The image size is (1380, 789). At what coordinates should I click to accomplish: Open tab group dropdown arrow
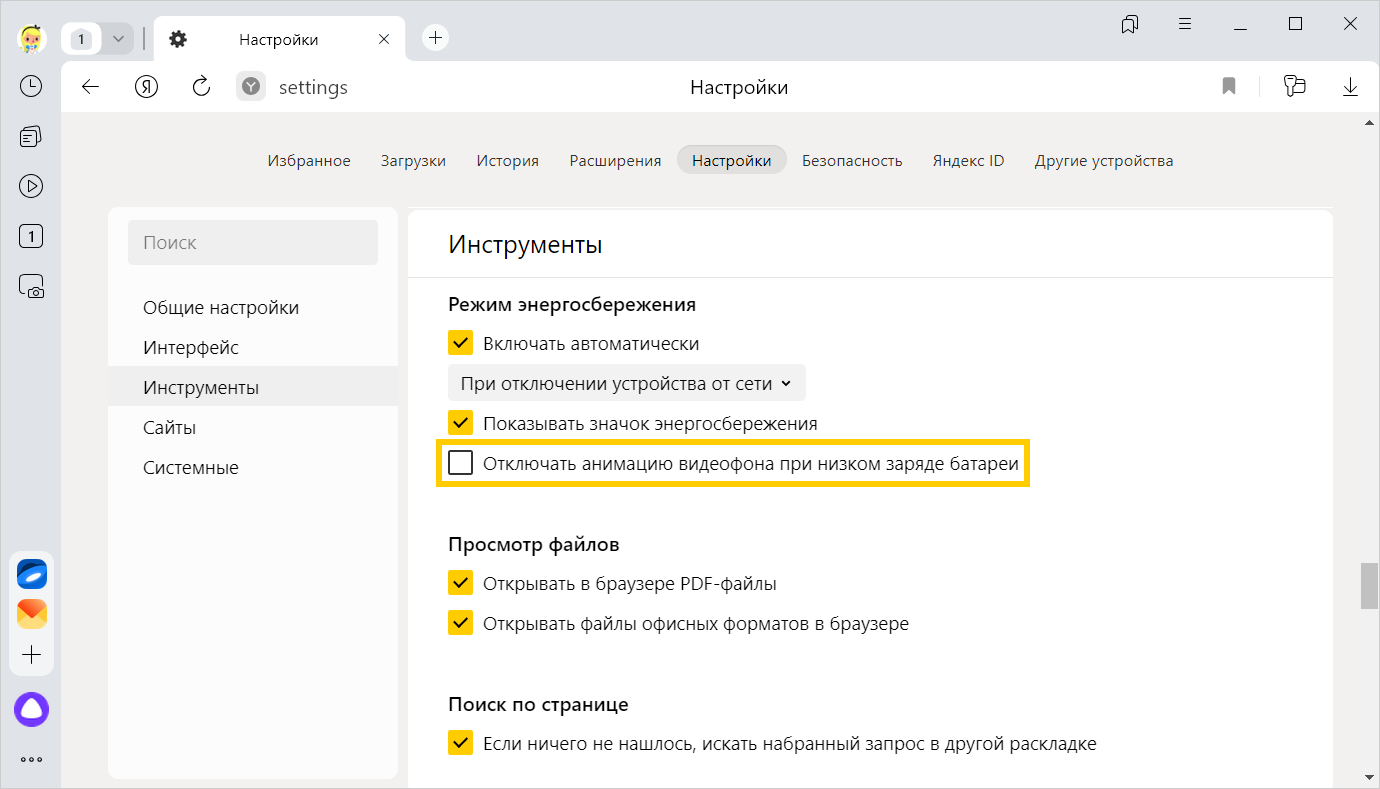pyautogui.click(x=118, y=39)
